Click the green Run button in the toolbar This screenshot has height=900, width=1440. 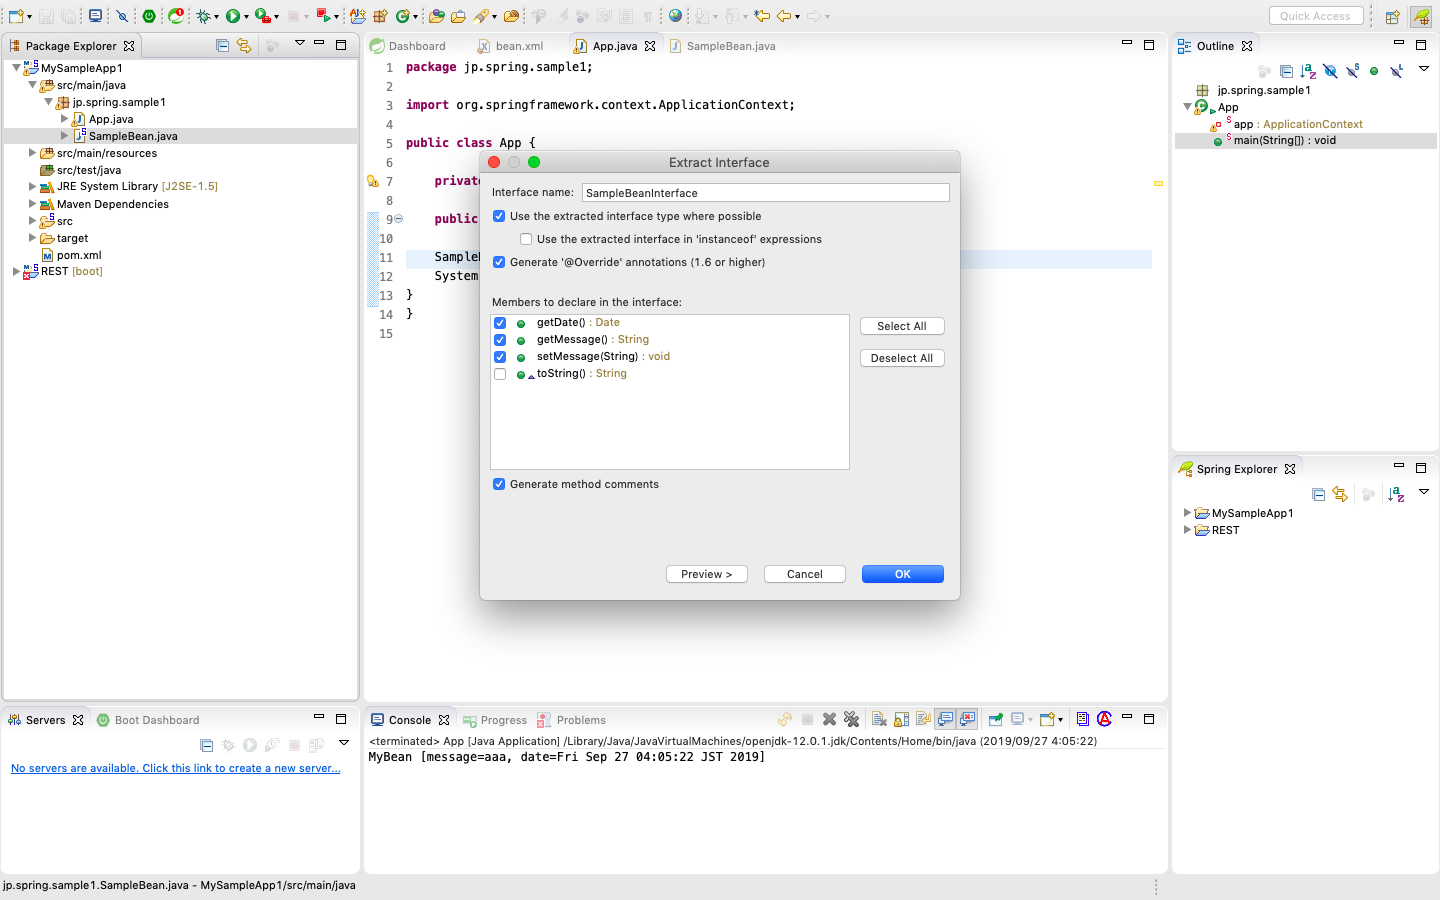(232, 16)
